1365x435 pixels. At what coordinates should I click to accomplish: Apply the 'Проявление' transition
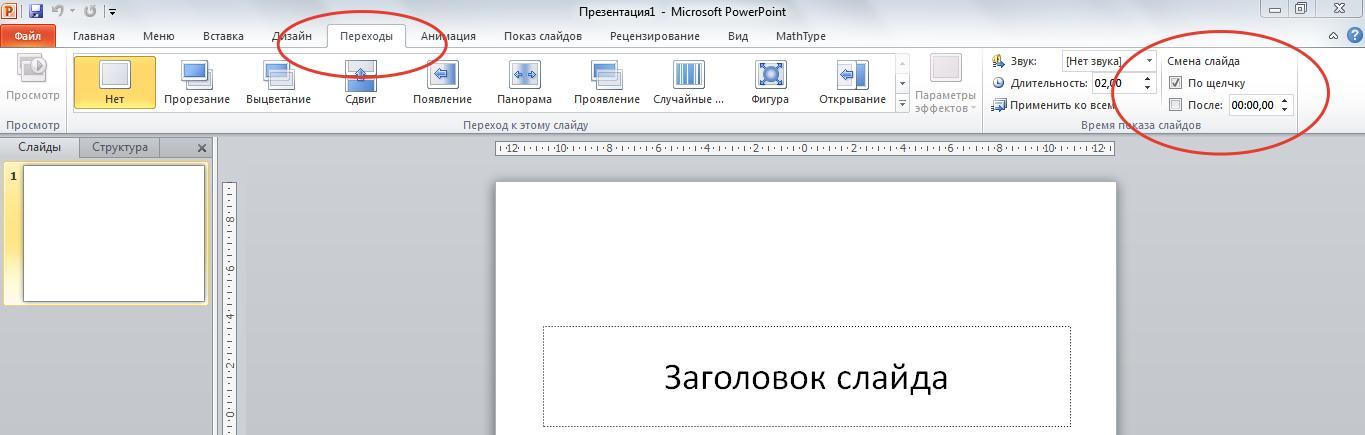pos(607,82)
